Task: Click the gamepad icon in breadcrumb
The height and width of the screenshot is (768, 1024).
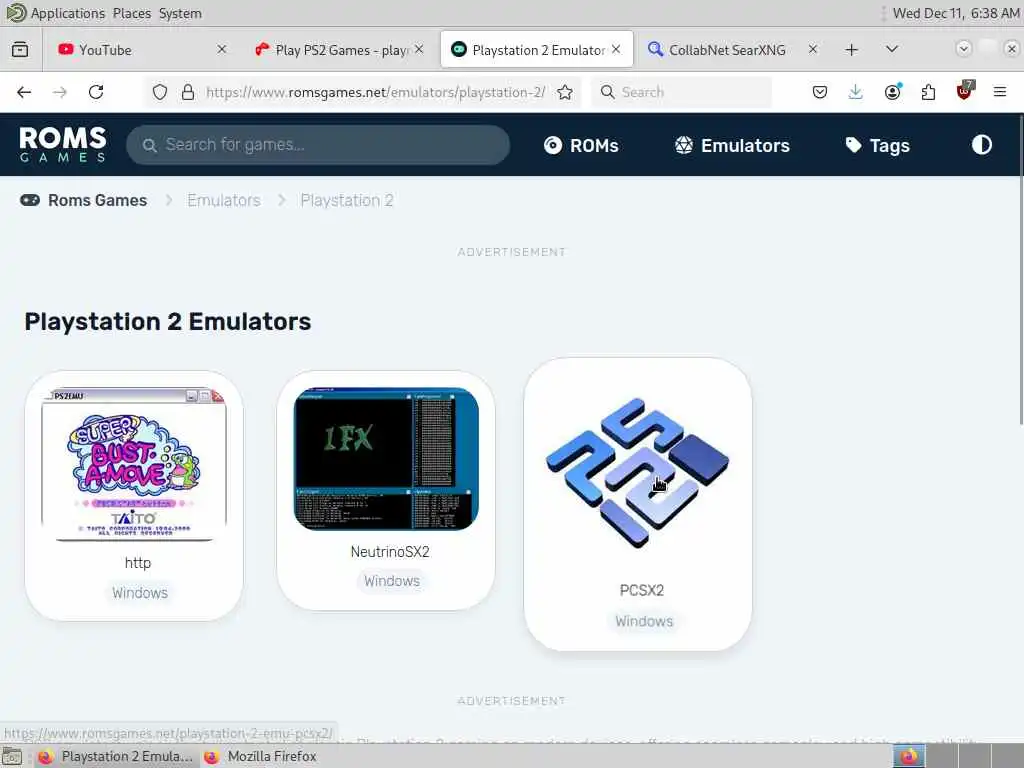Action: (x=30, y=200)
